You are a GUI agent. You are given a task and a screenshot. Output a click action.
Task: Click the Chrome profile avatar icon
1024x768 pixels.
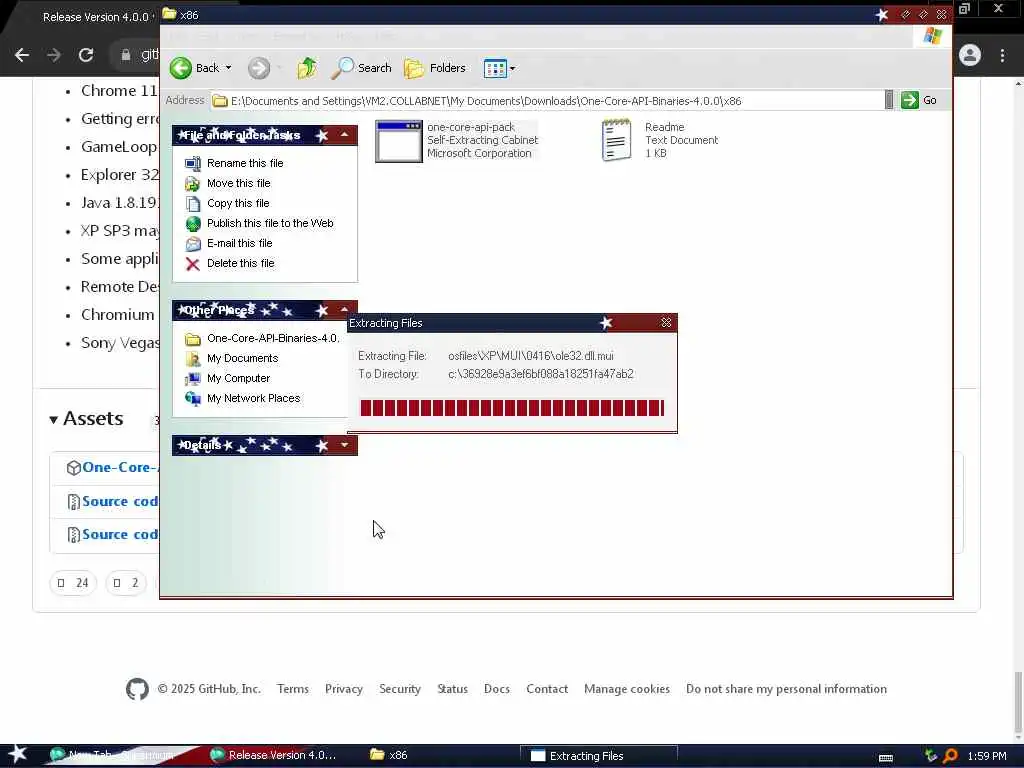pos(970,55)
